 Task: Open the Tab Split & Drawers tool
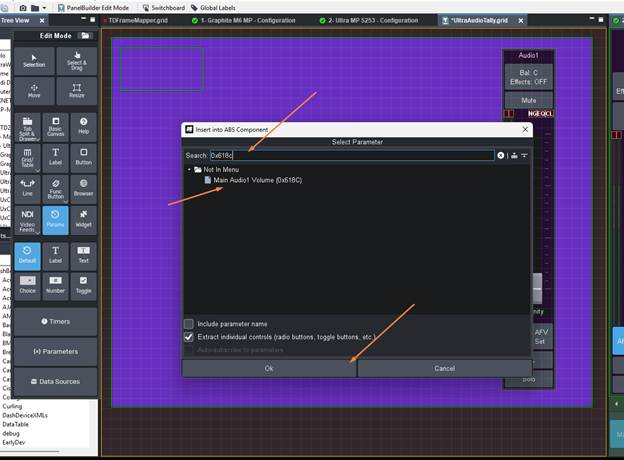tap(27, 127)
